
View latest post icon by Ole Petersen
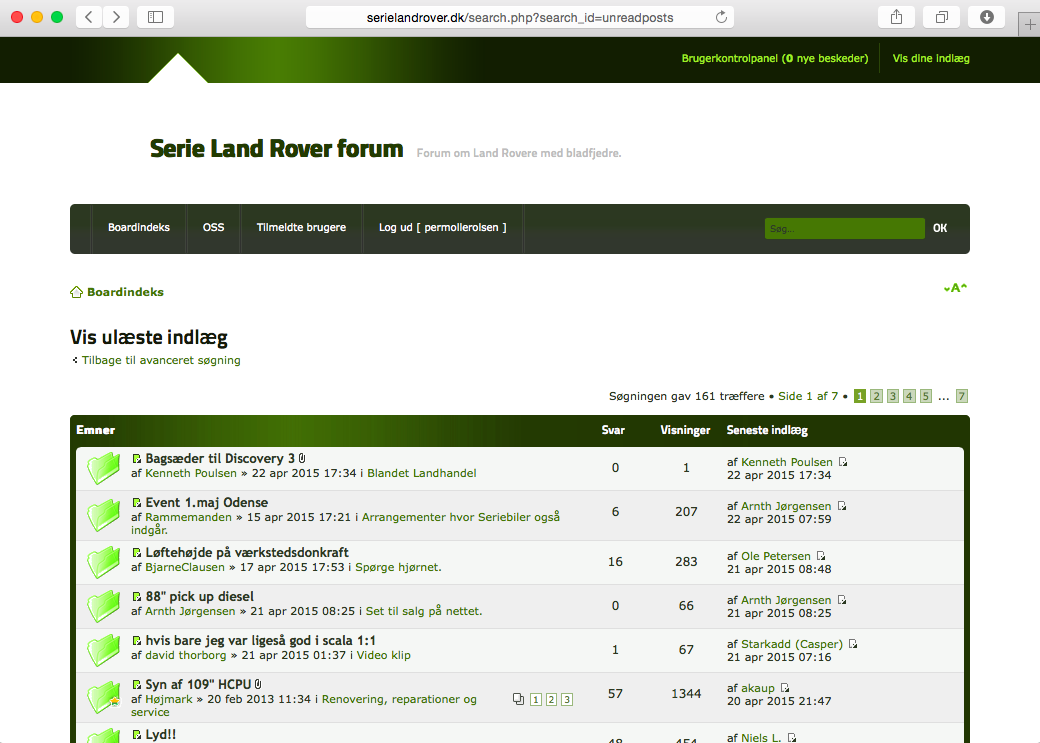coord(821,556)
